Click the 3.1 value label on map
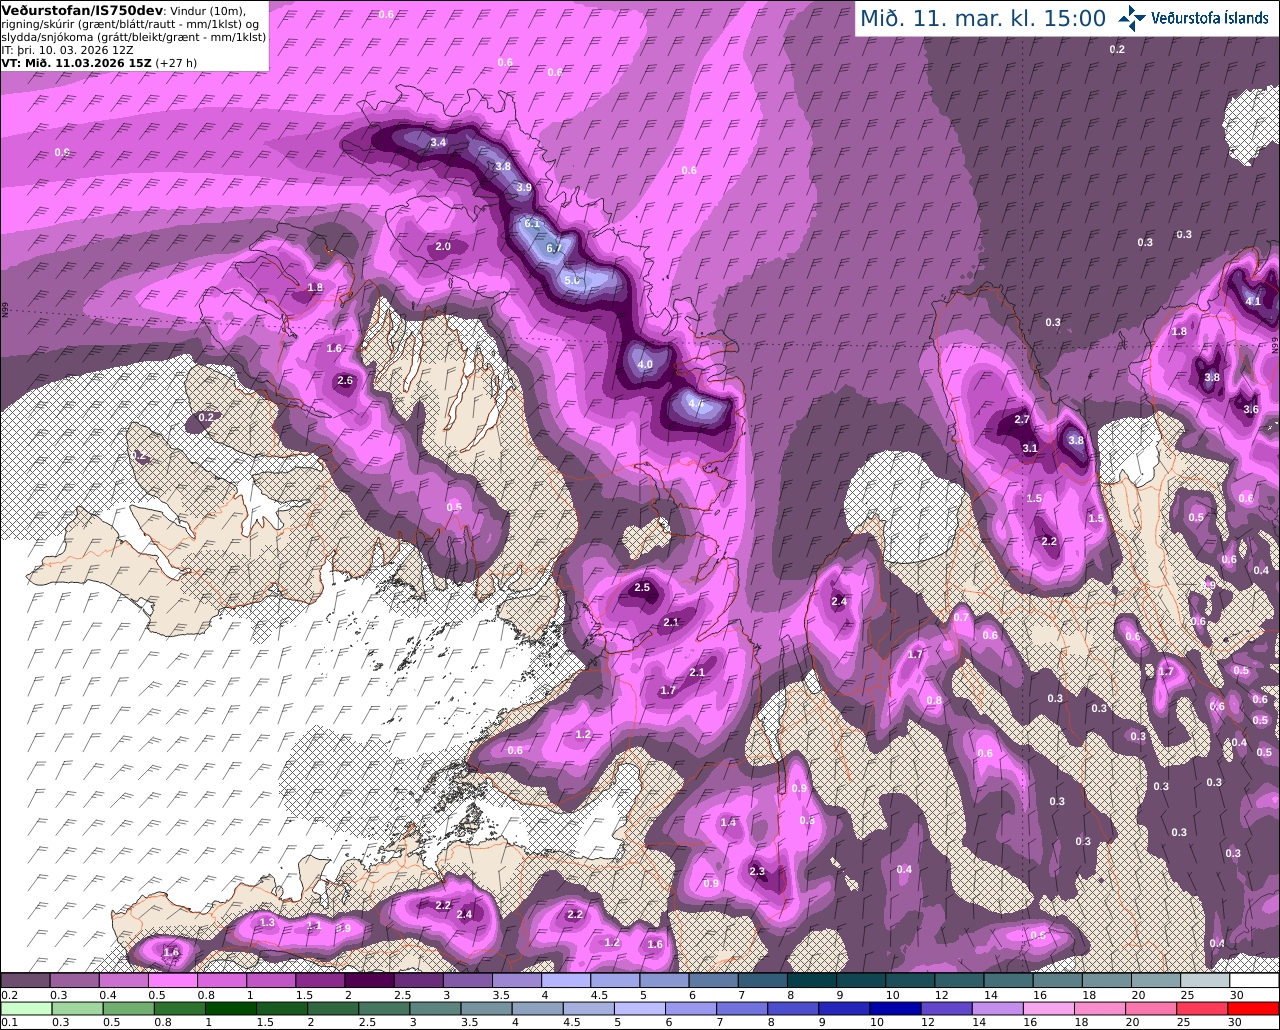The height and width of the screenshot is (1030, 1280). pos(1030,449)
